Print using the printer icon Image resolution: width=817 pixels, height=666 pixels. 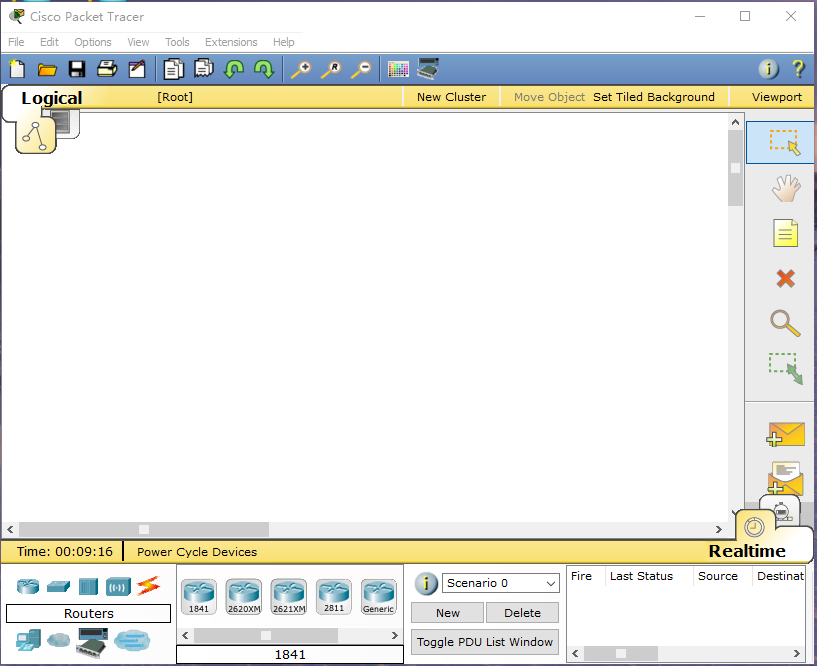pyautogui.click(x=107, y=69)
